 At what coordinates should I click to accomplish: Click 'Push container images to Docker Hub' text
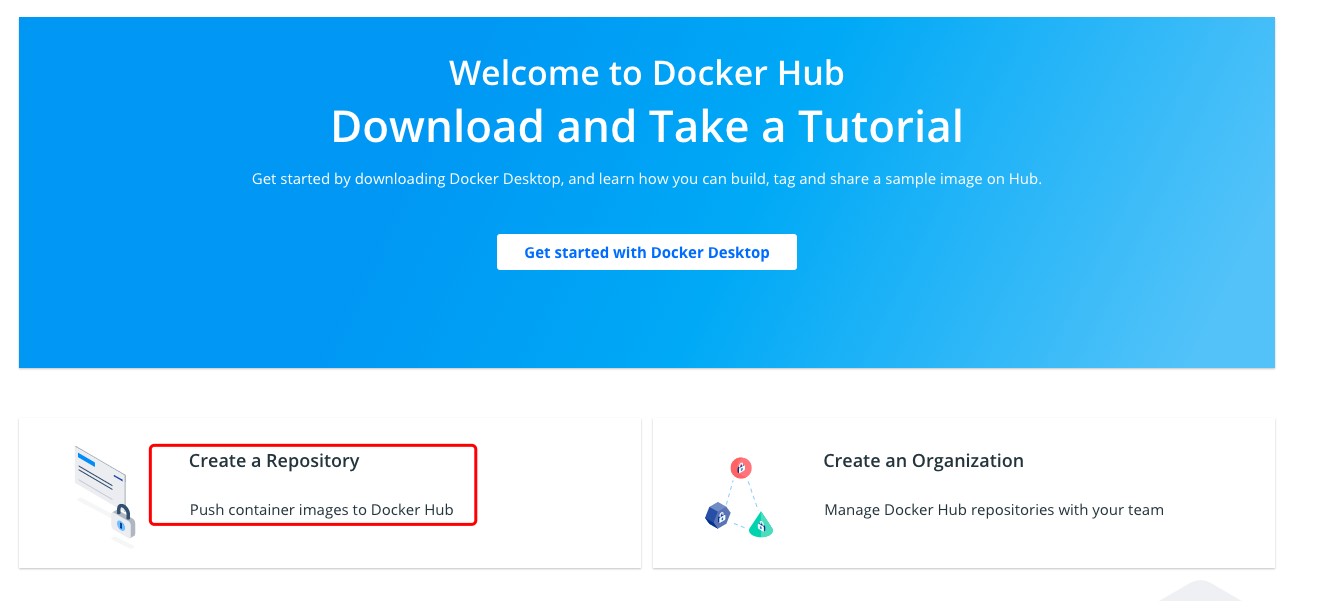click(x=322, y=510)
